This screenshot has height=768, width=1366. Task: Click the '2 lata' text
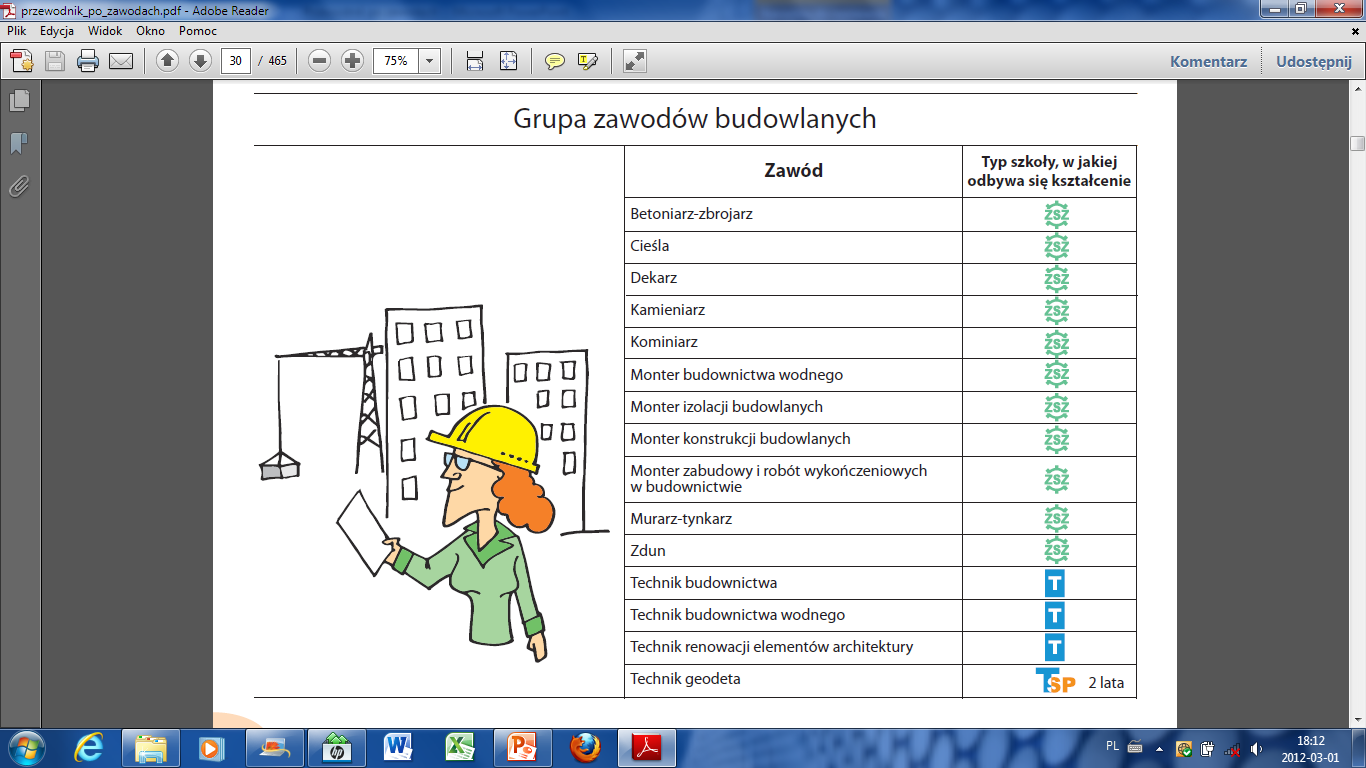[1106, 683]
